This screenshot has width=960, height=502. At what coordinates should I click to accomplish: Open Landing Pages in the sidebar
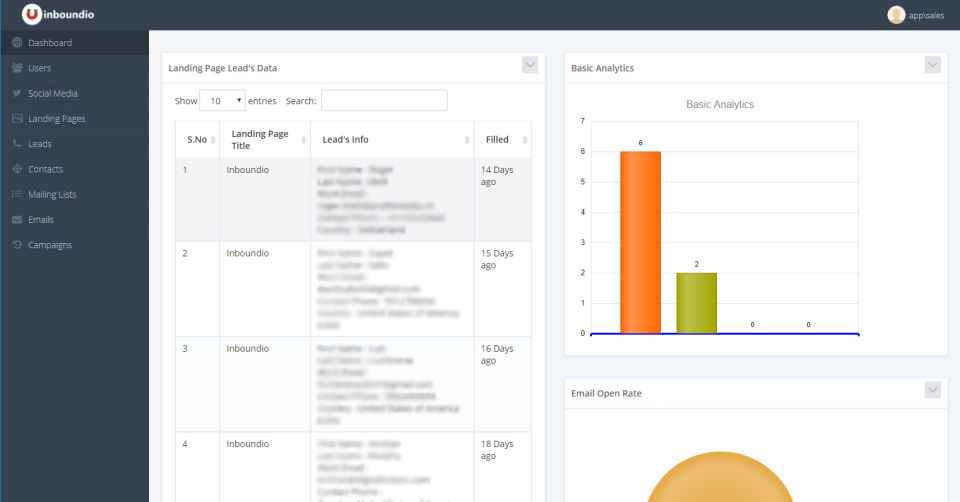(x=75, y=118)
